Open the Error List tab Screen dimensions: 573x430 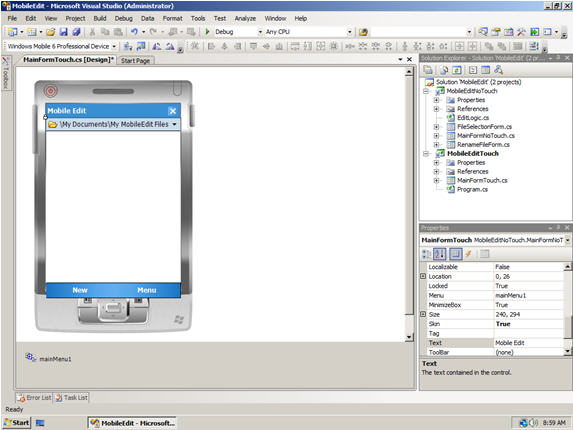(x=34, y=397)
